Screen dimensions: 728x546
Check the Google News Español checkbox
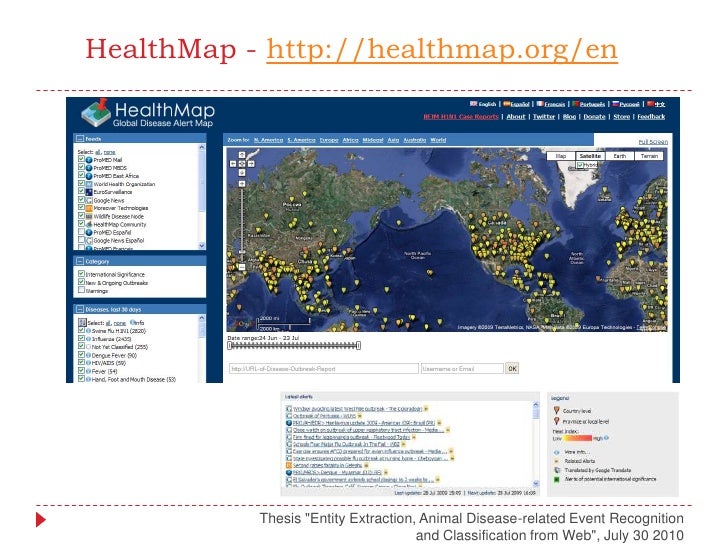pos(81,240)
